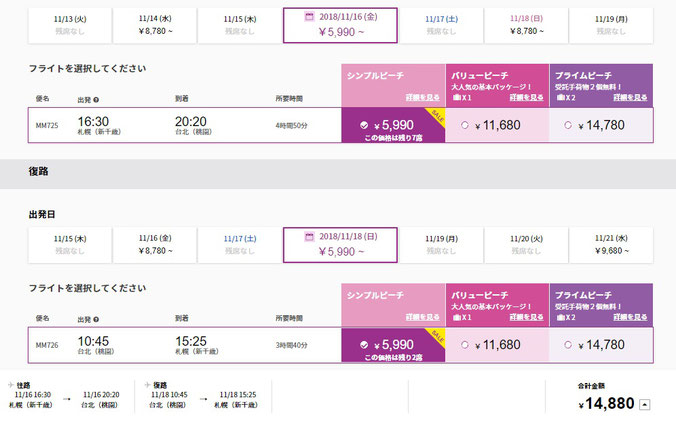The image size is (676, 421).
Task: Click baggage icon in return プライムピーチ header
Action: click(560, 317)
